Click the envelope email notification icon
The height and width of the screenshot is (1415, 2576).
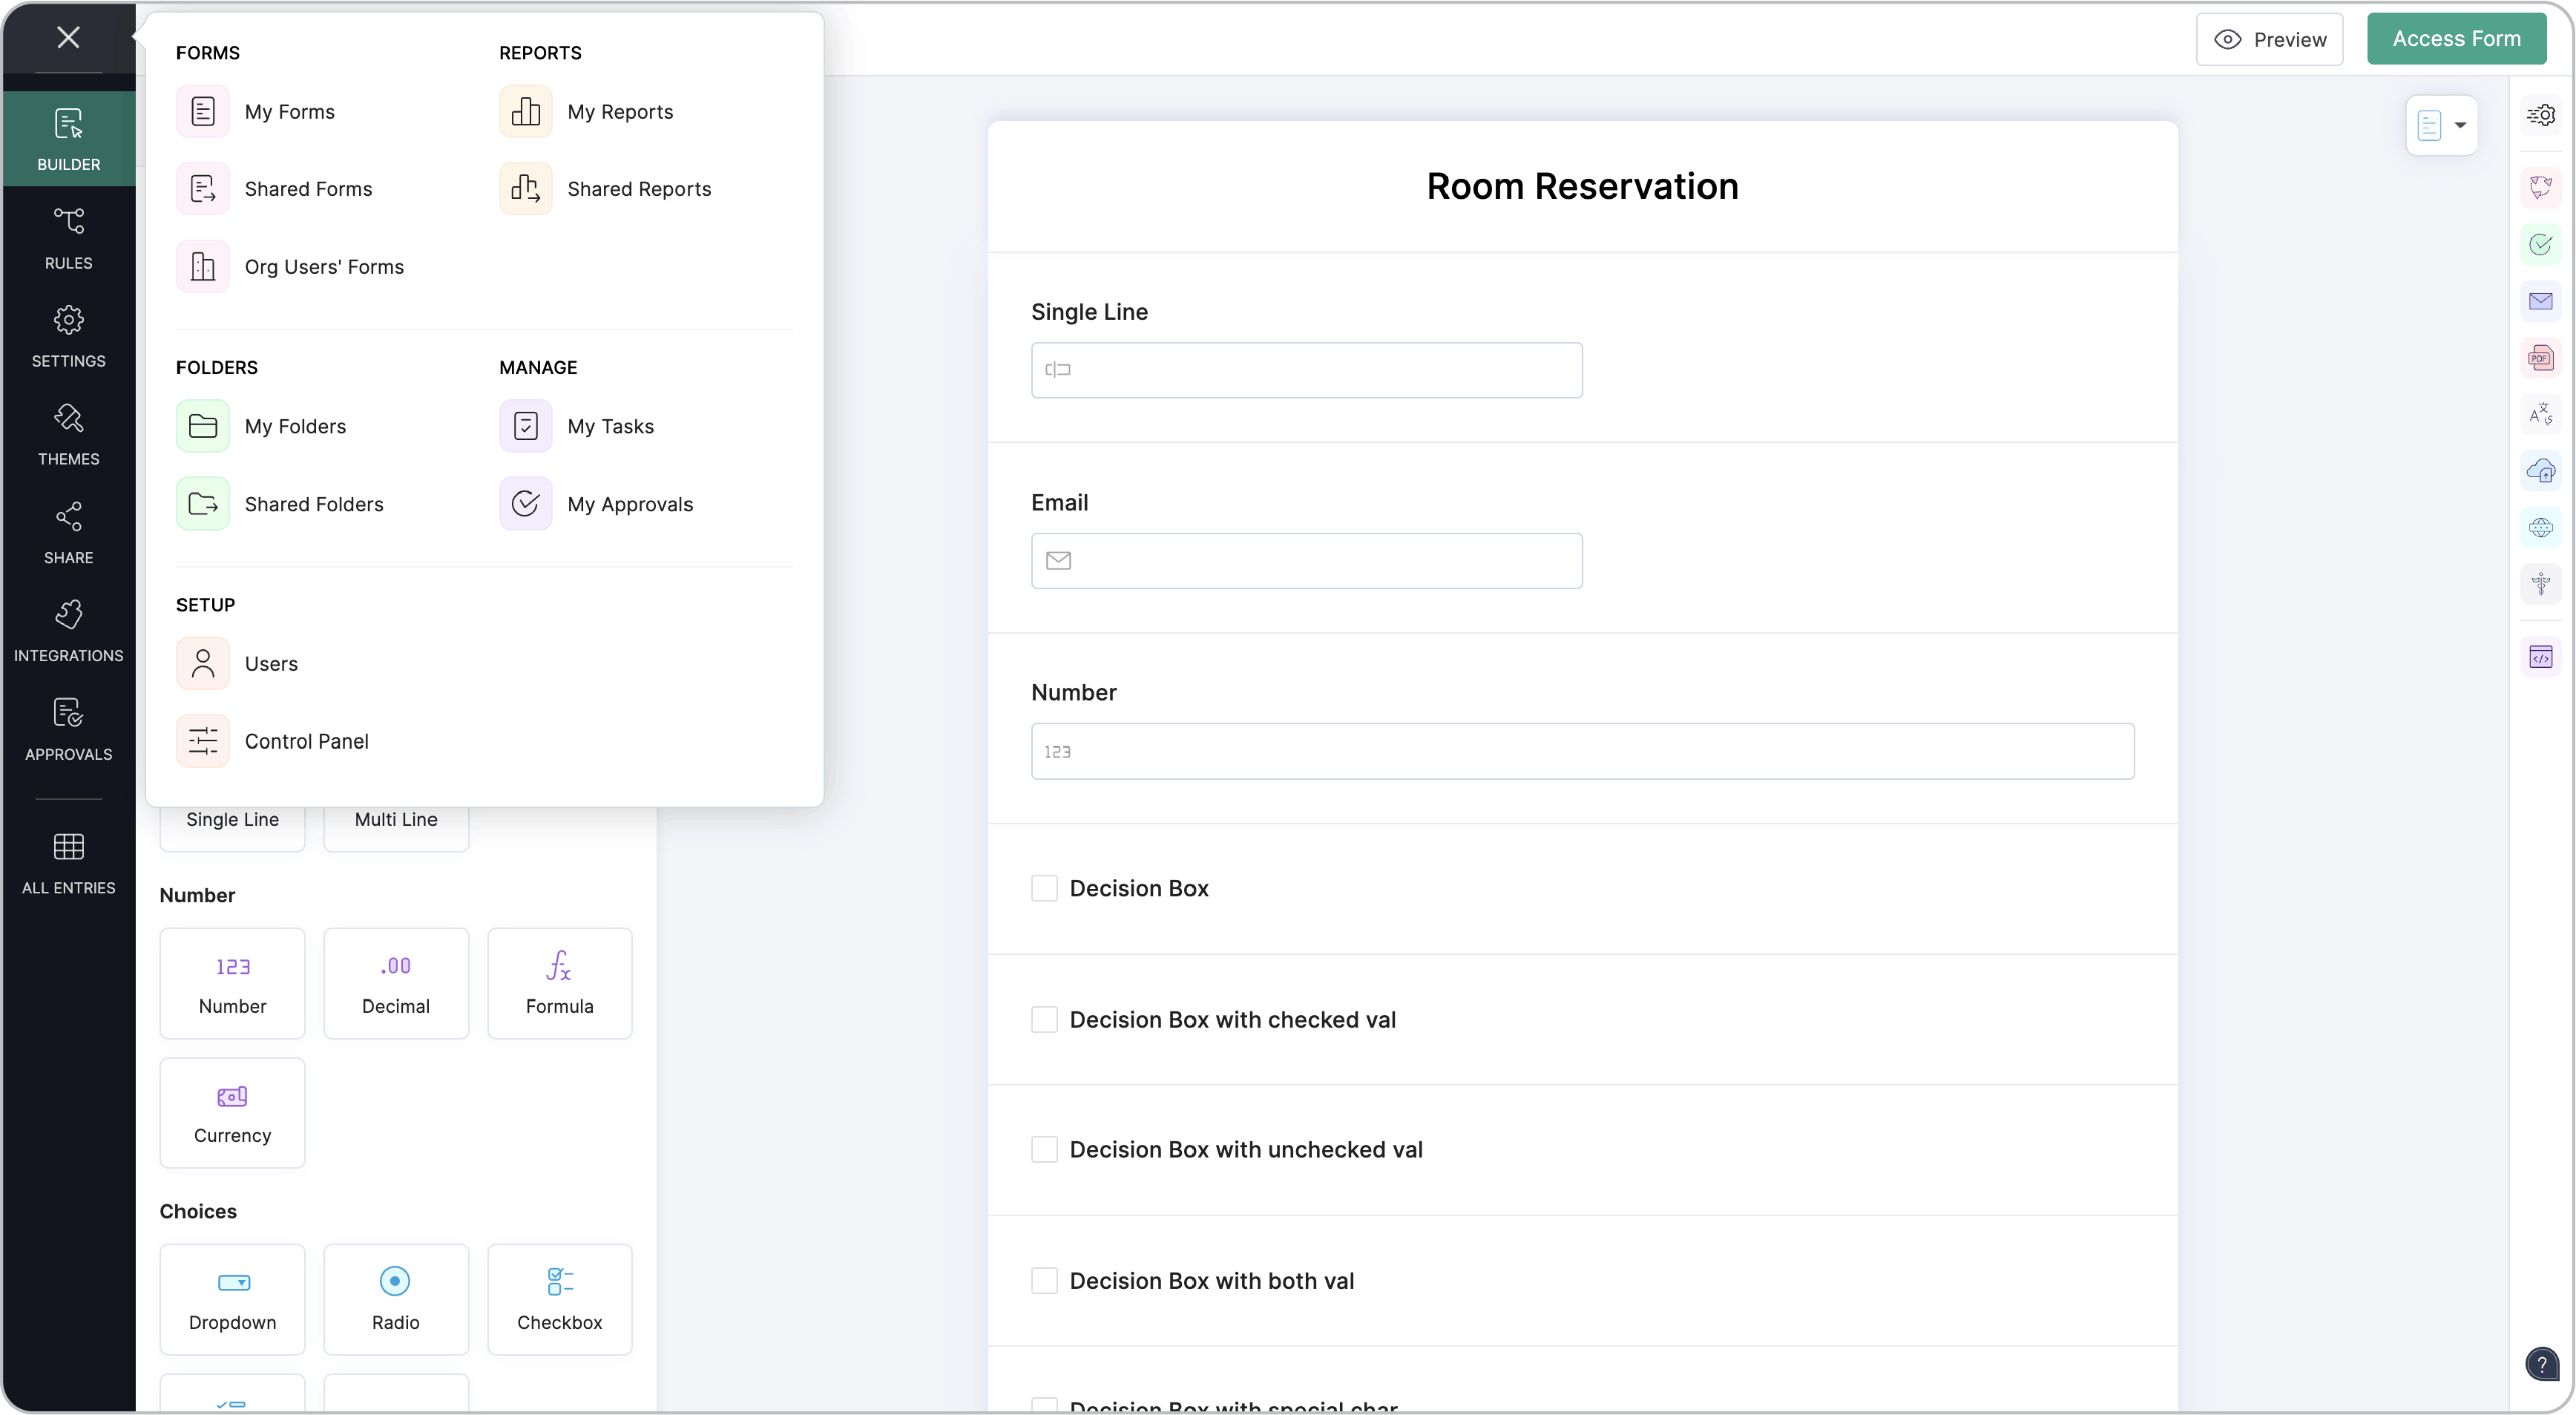[2540, 301]
